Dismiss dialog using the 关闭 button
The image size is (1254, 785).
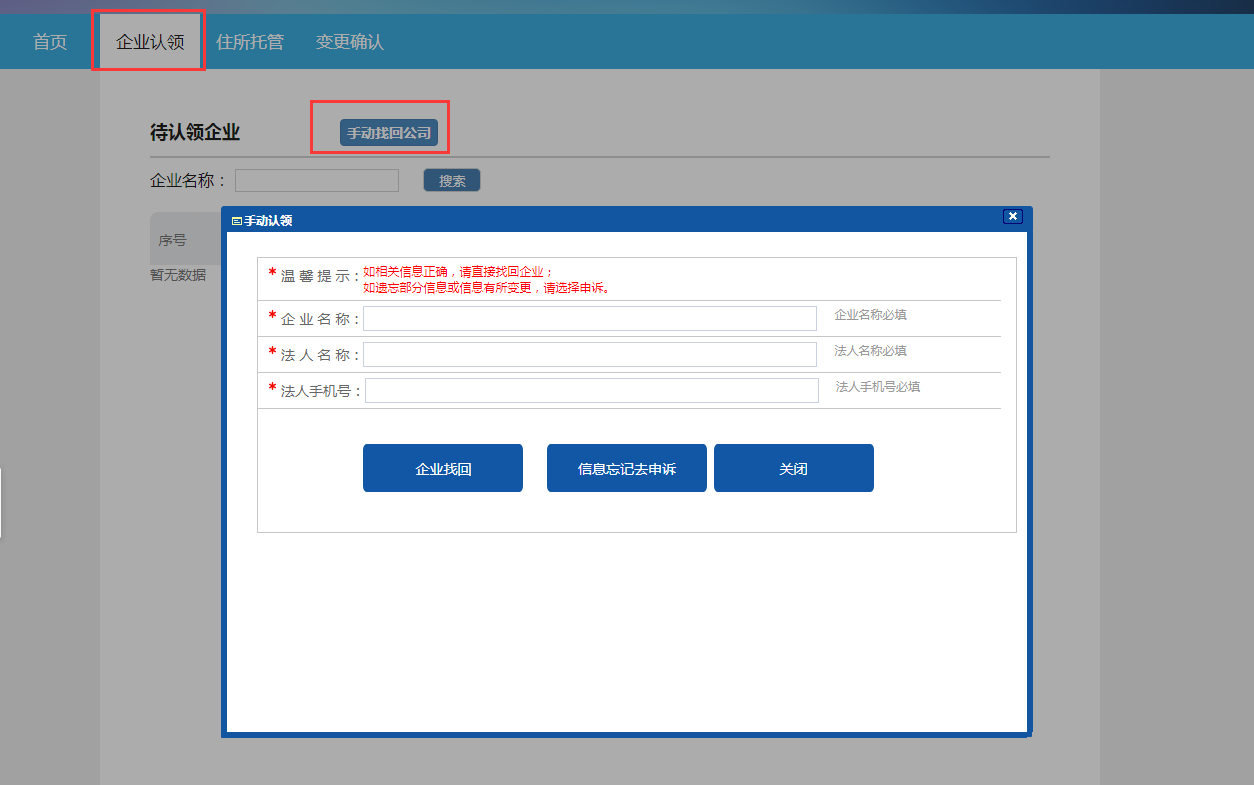click(794, 468)
